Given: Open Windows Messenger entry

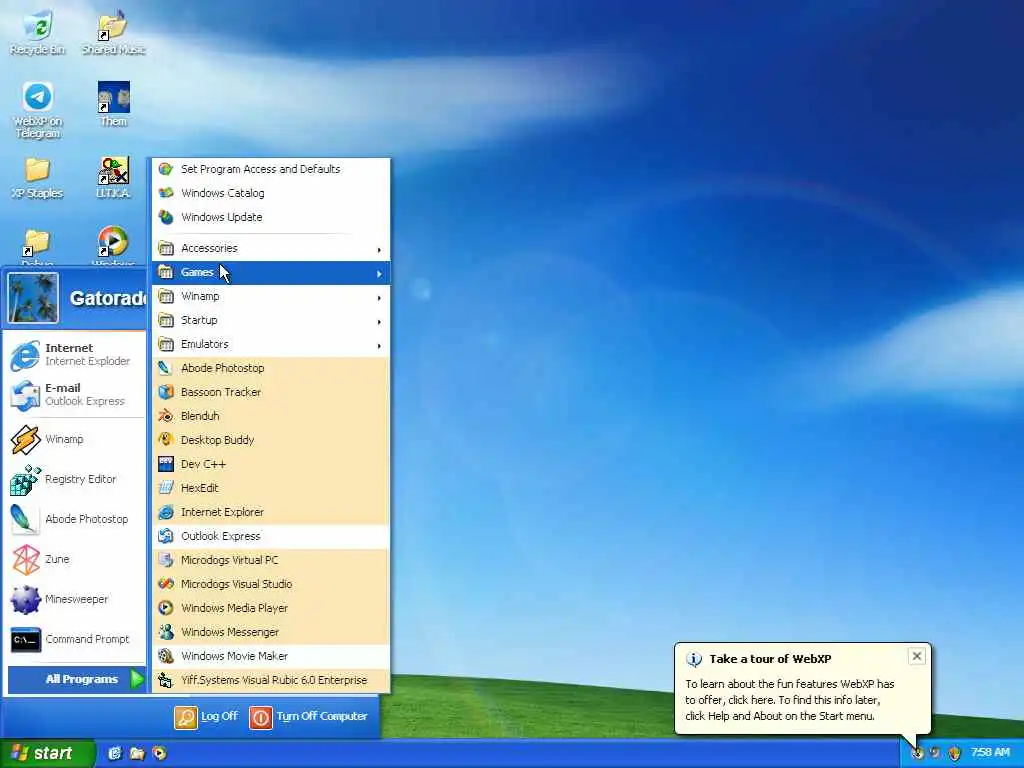Looking at the screenshot, I should coord(271,632).
